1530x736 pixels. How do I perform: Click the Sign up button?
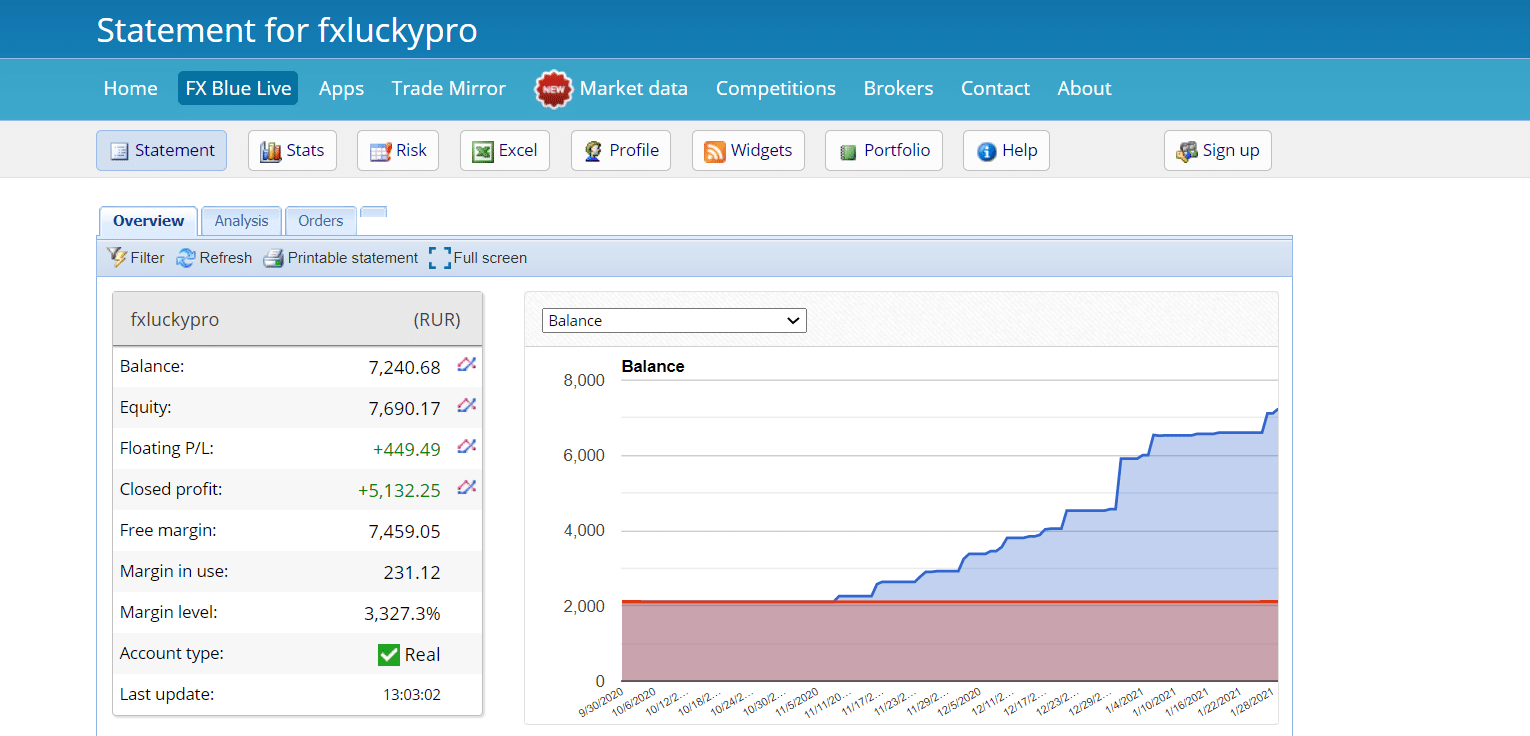1217,151
